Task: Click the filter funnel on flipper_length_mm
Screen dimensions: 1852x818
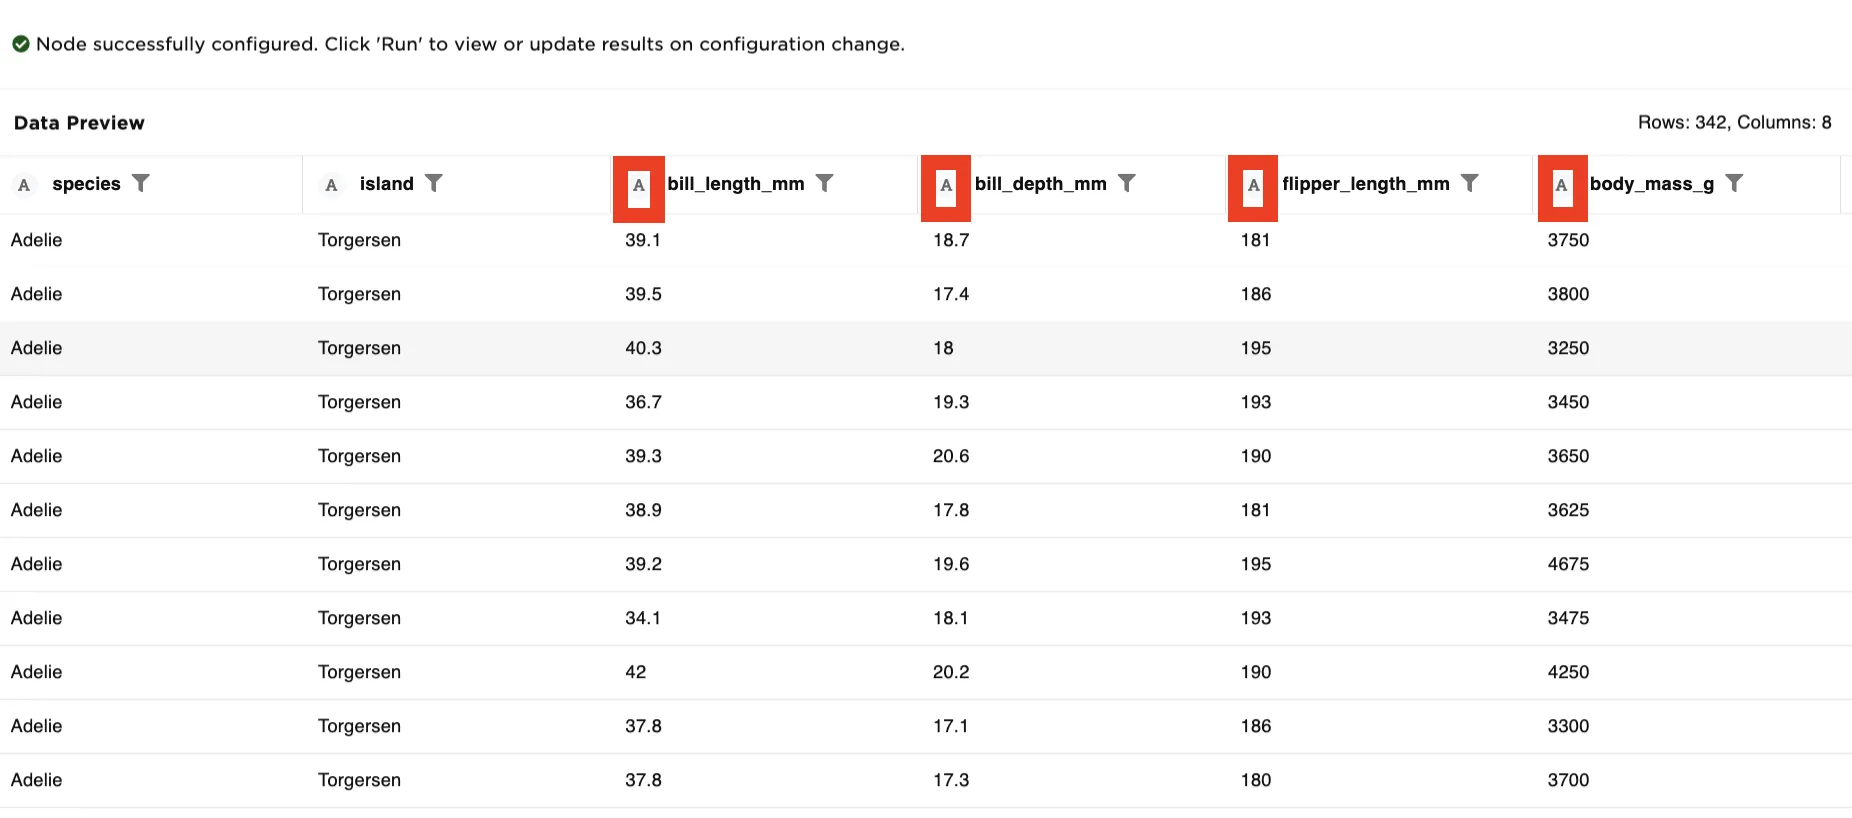Action: point(1470,183)
